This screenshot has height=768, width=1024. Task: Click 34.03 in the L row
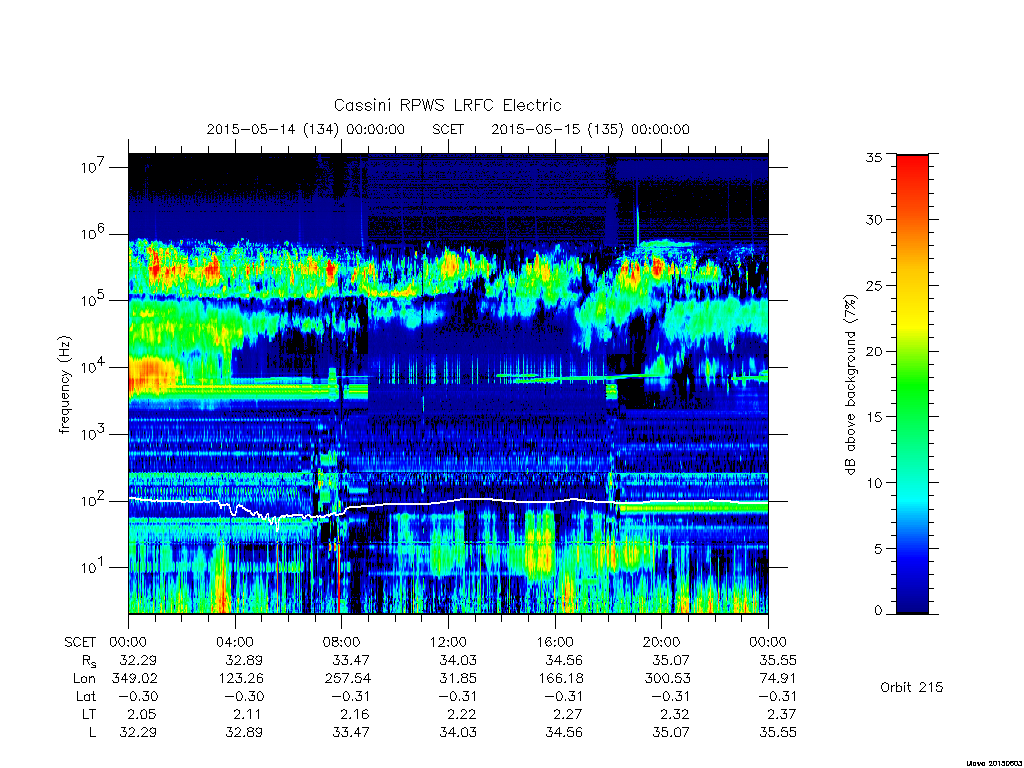pos(458,732)
